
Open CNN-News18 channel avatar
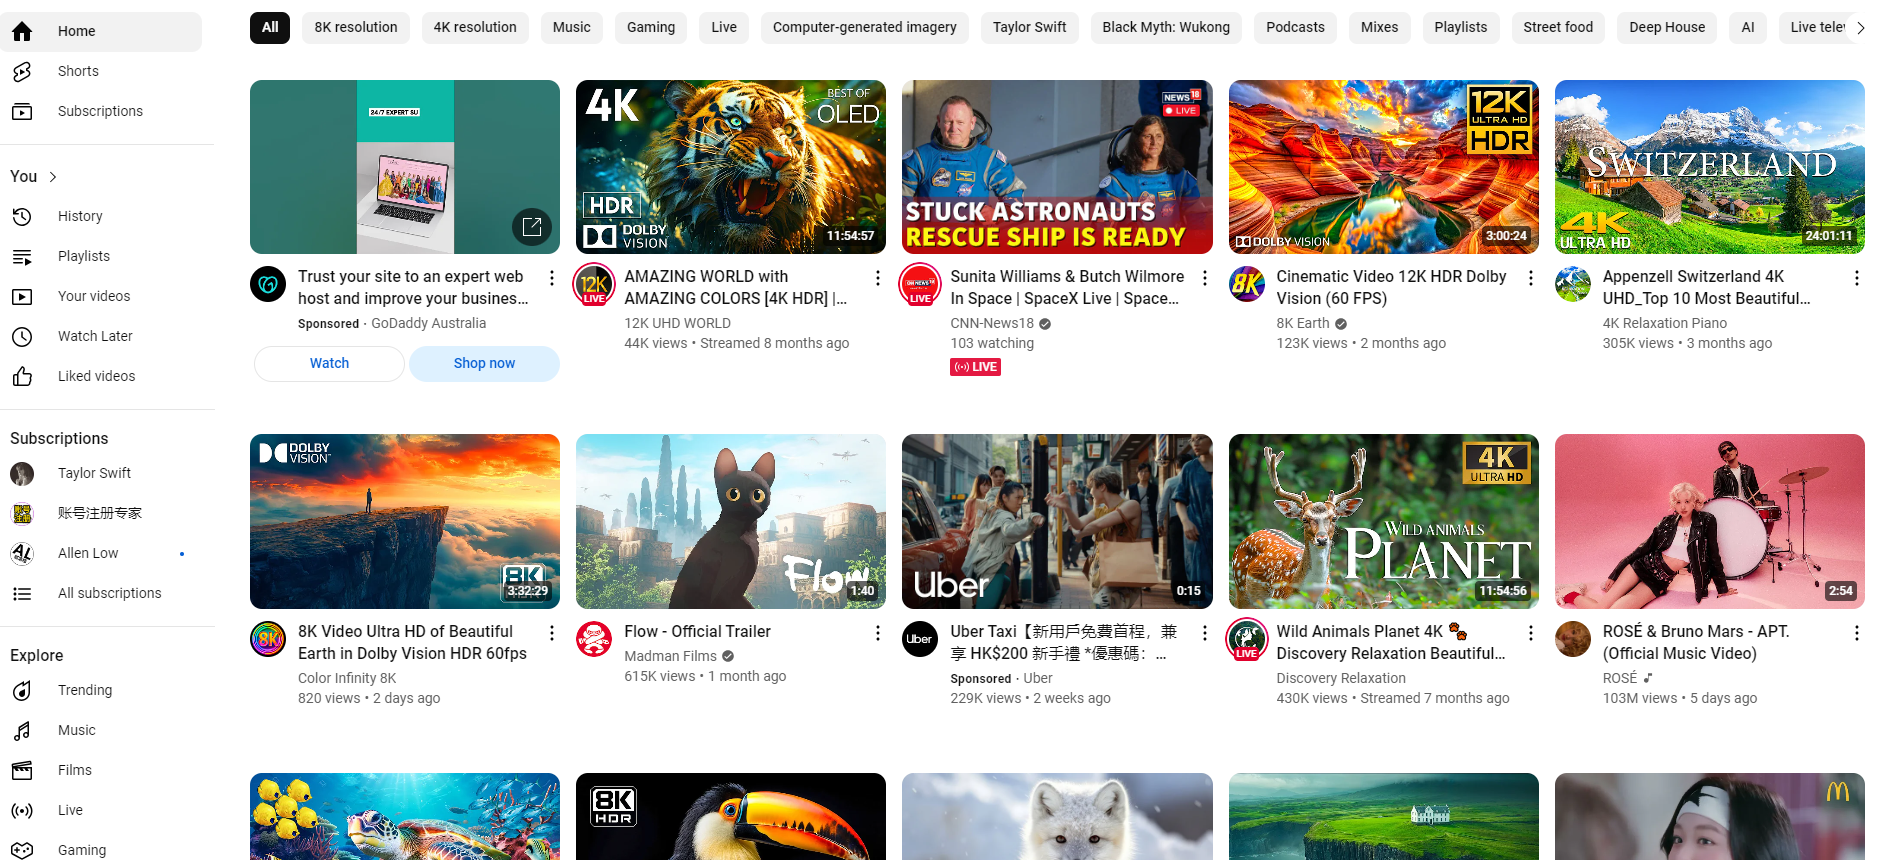(x=920, y=284)
